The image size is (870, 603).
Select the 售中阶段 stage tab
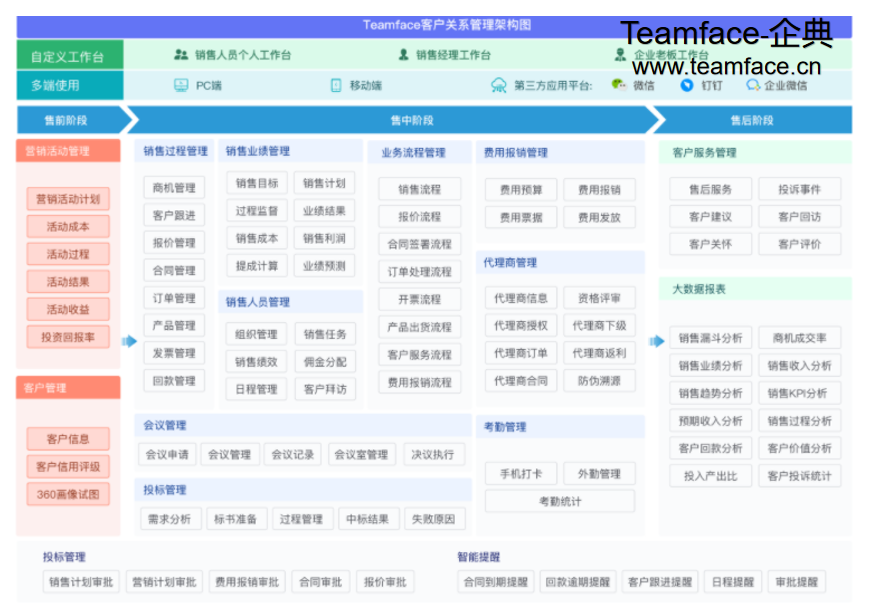412,120
